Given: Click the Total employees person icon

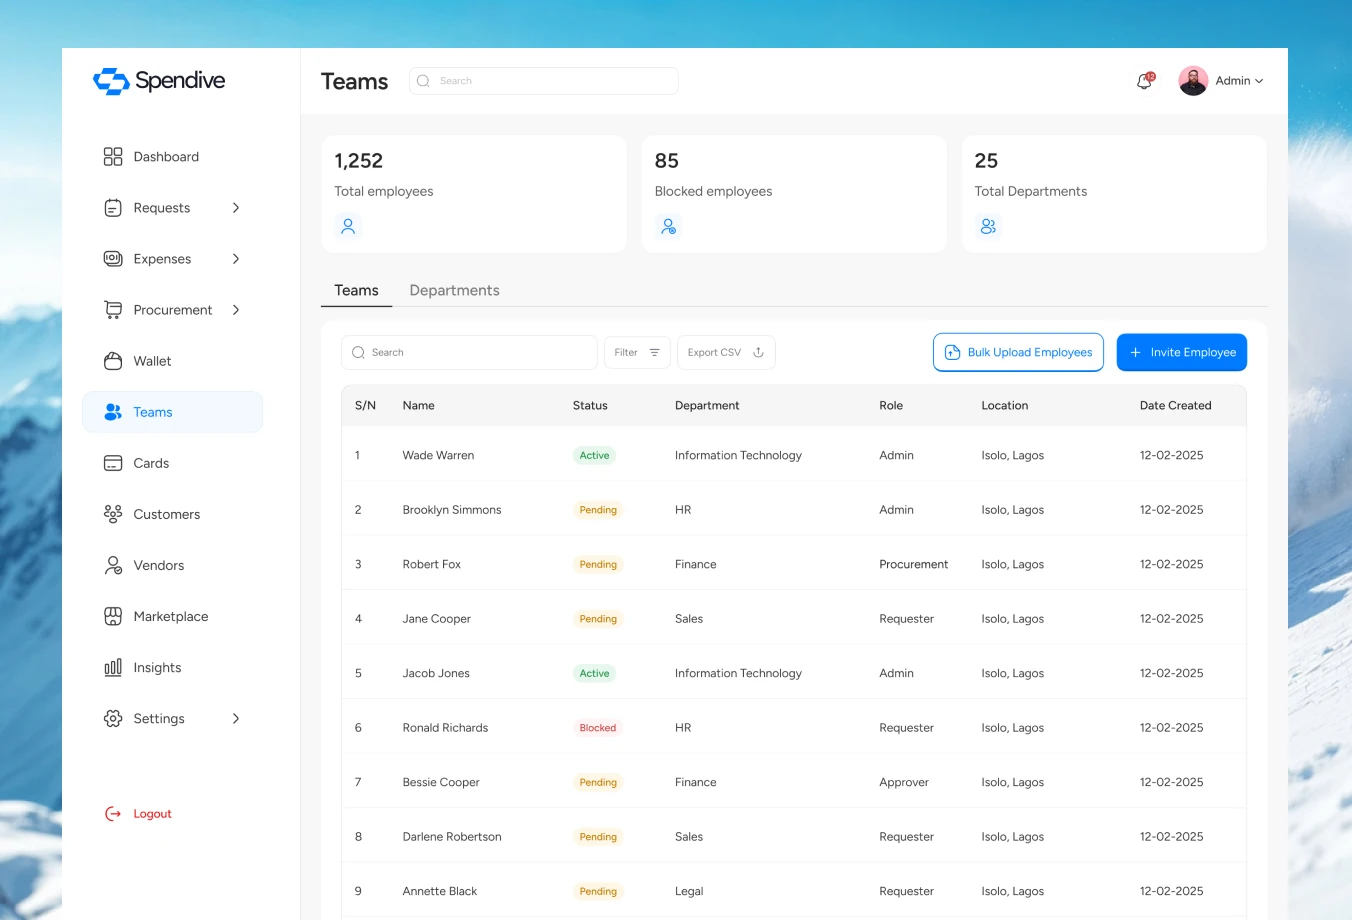Looking at the screenshot, I should (348, 227).
